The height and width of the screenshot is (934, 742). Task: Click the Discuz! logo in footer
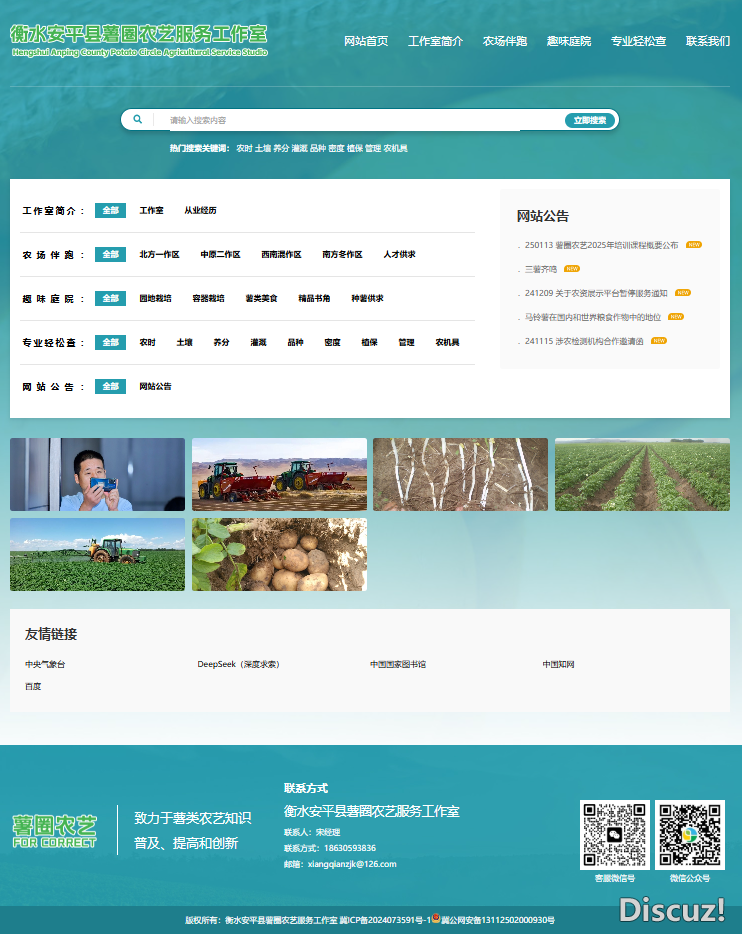(x=671, y=909)
